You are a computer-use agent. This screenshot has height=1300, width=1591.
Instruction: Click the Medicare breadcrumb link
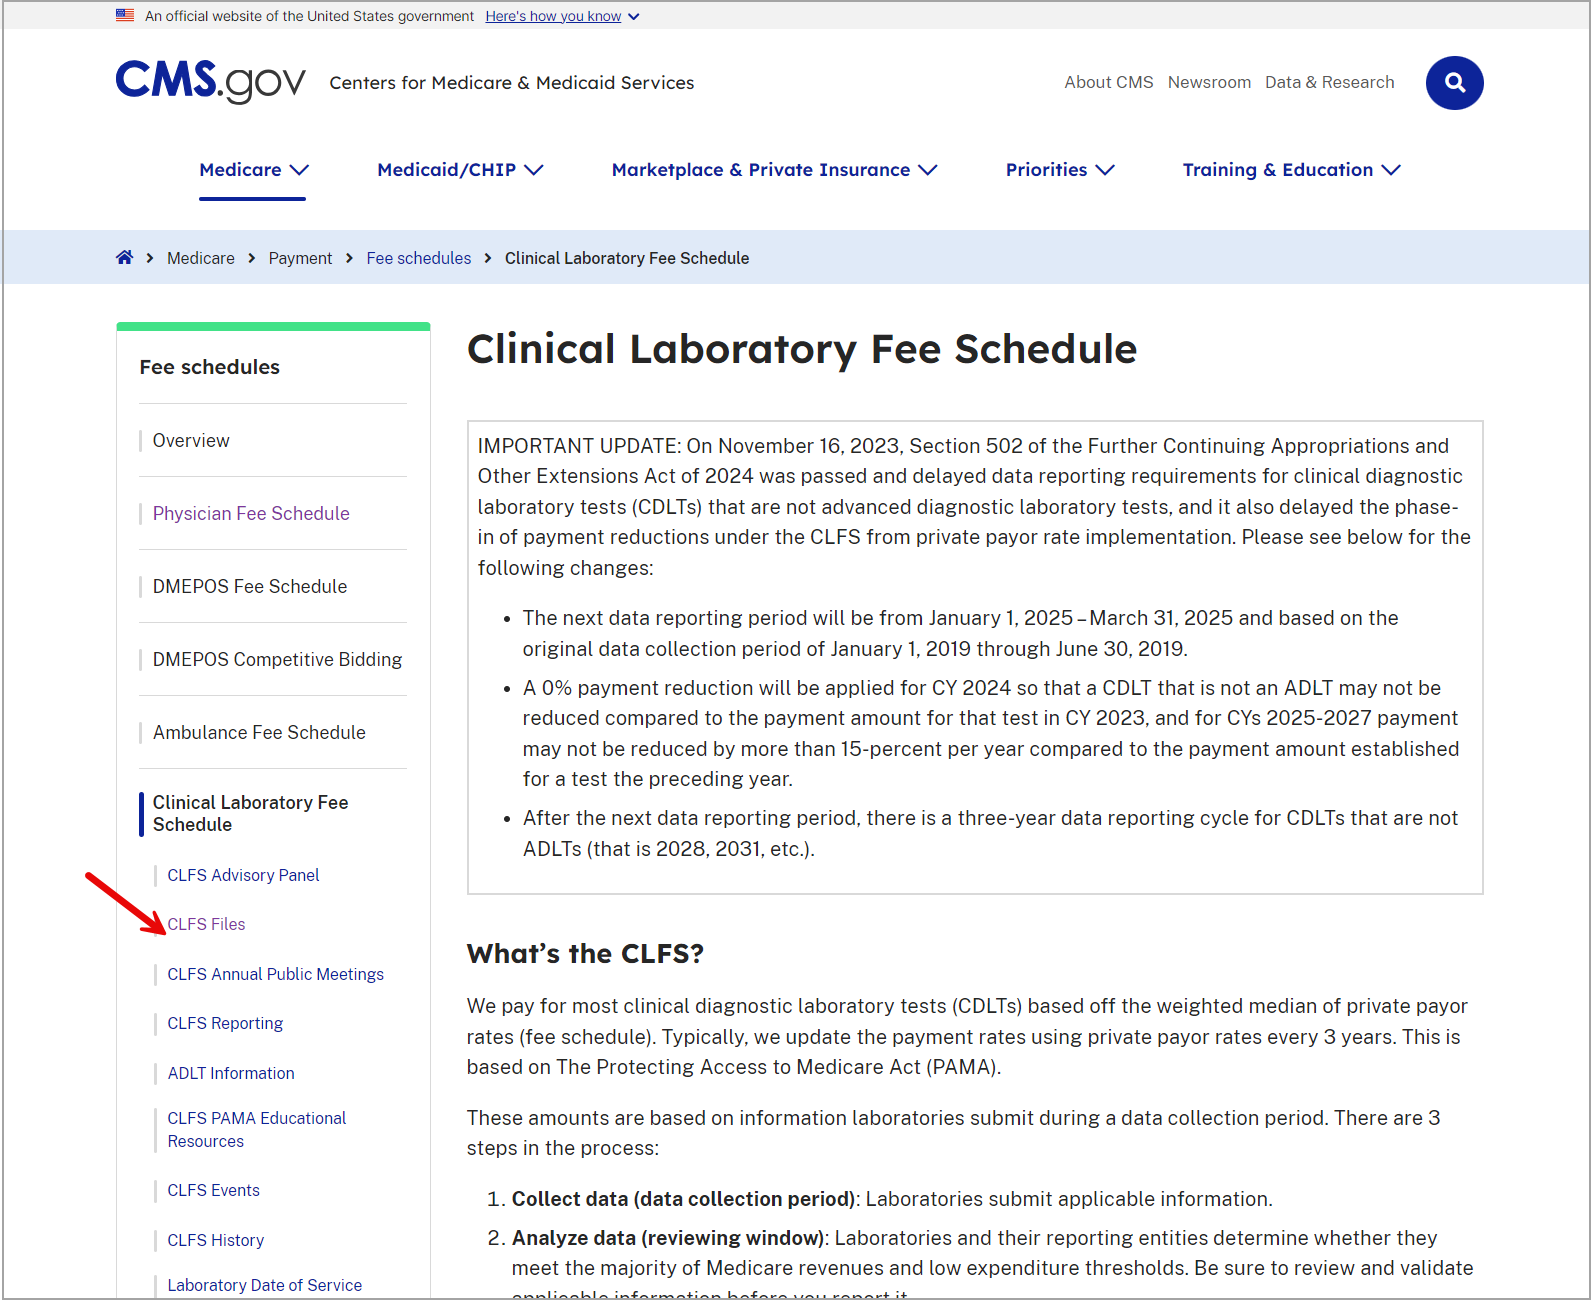click(x=201, y=258)
